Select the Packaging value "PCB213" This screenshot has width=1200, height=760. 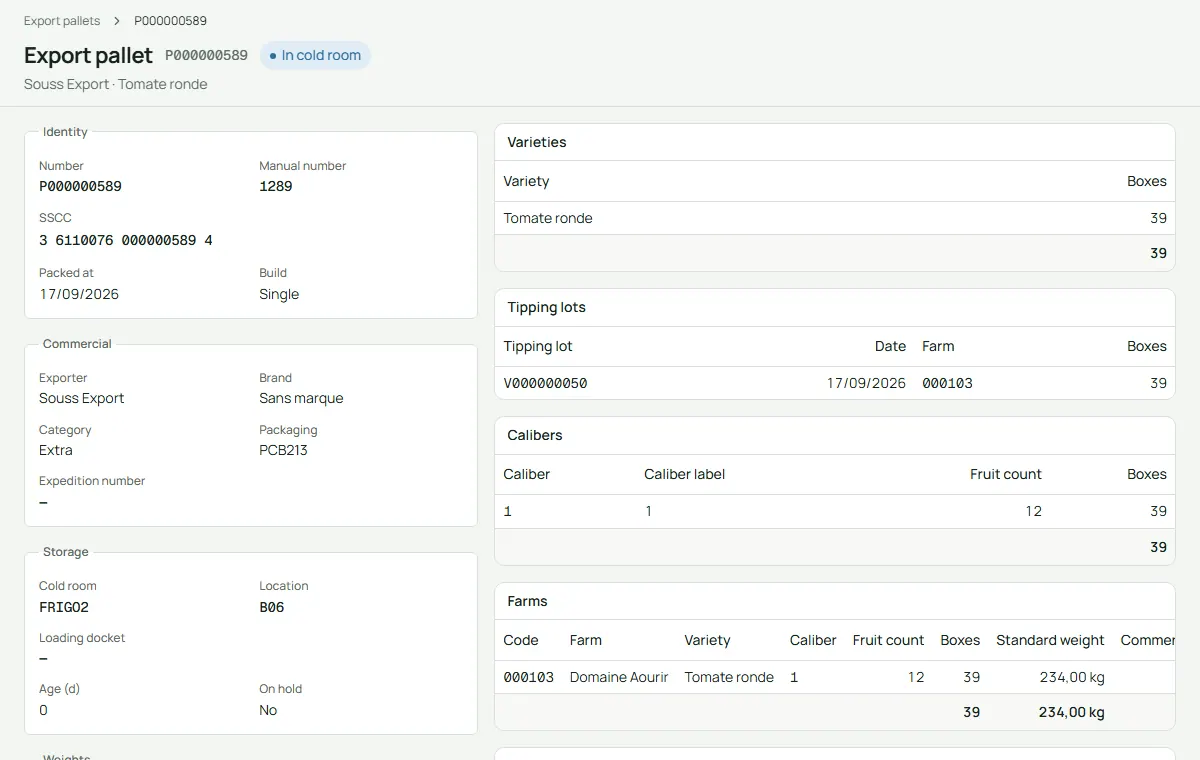coord(283,450)
